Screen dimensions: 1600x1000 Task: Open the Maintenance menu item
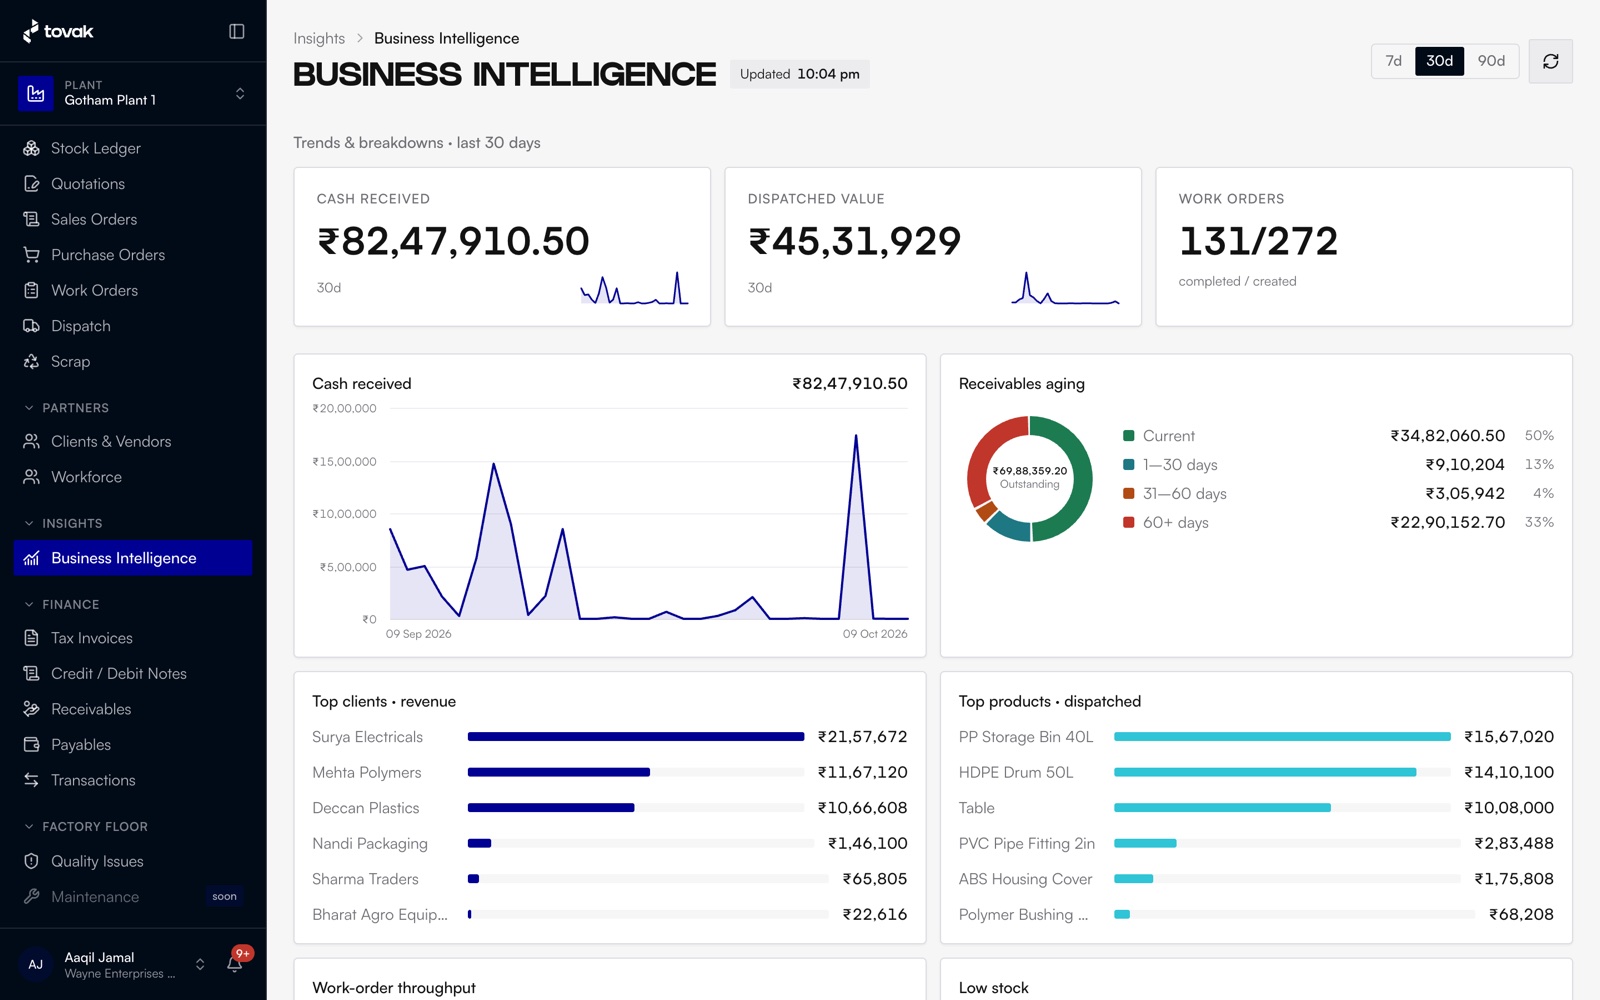(x=133, y=897)
